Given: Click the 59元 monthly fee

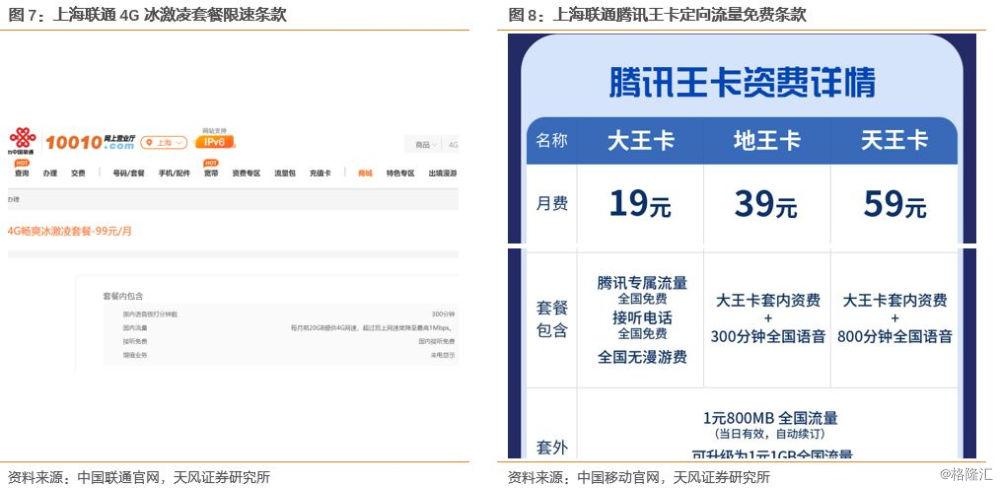Looking at the screenshot, I should (895, 204).
